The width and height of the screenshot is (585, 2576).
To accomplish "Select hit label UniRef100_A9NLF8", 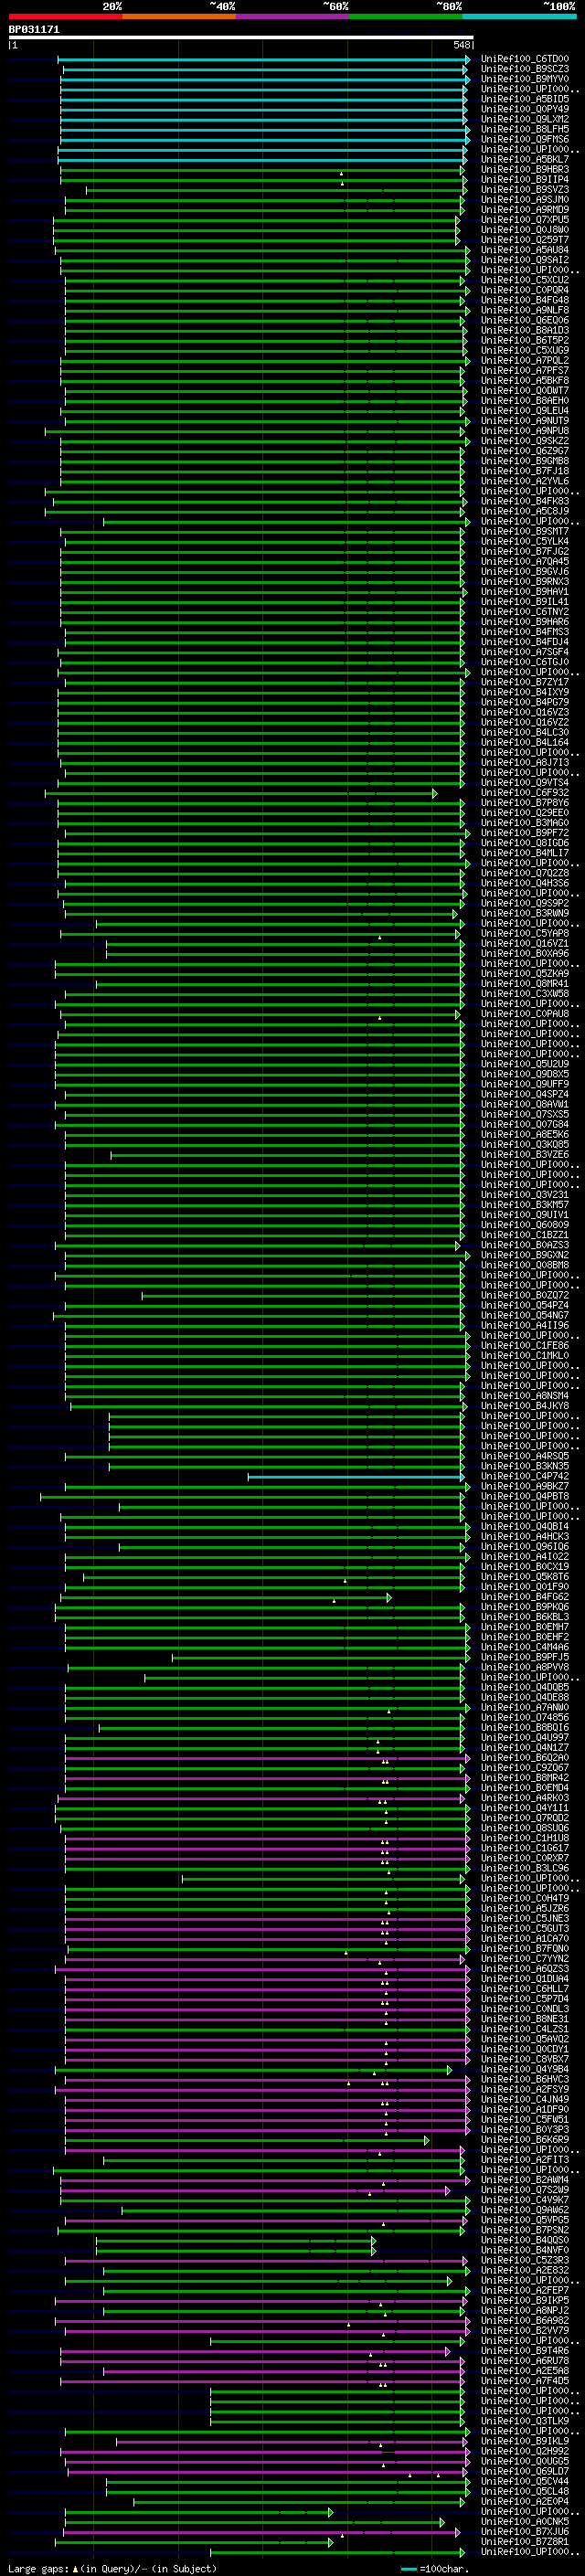I will click(x=525, y=310).
